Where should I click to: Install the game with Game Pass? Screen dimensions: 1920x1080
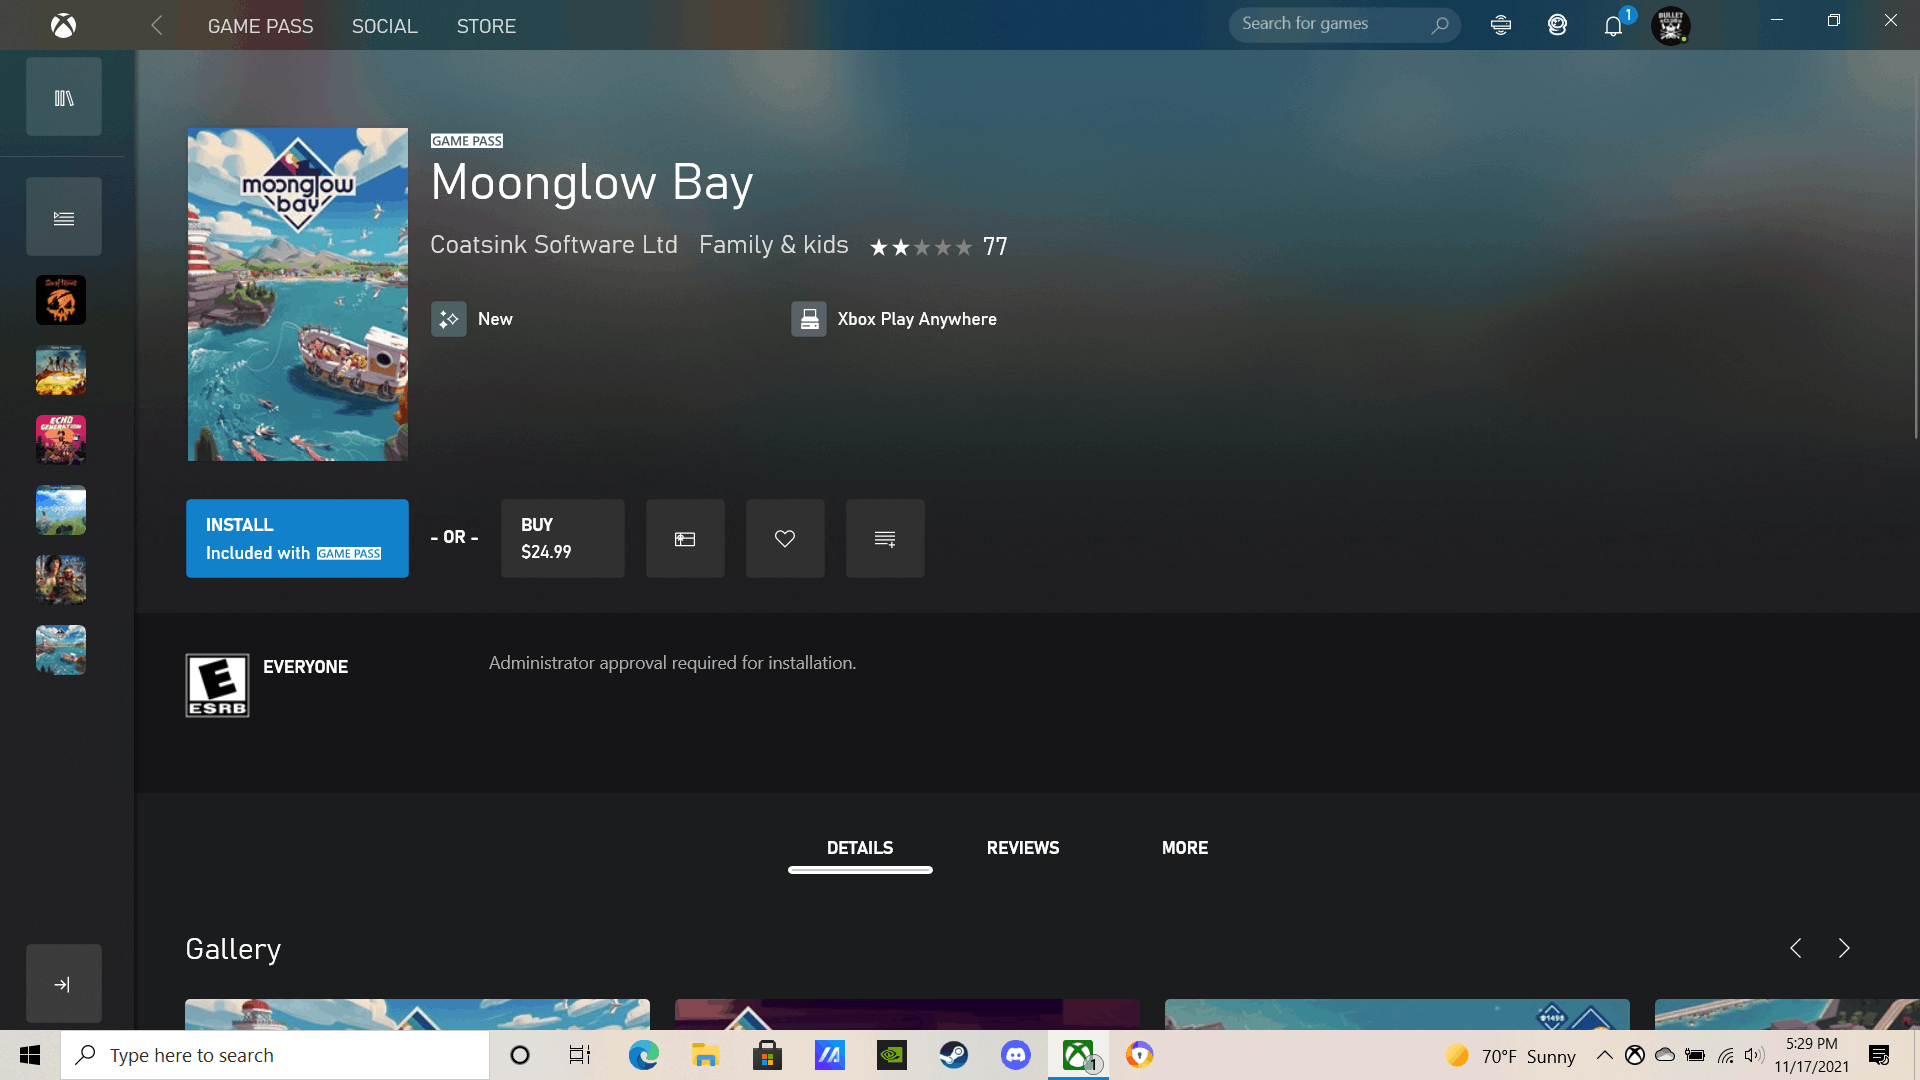297,538
